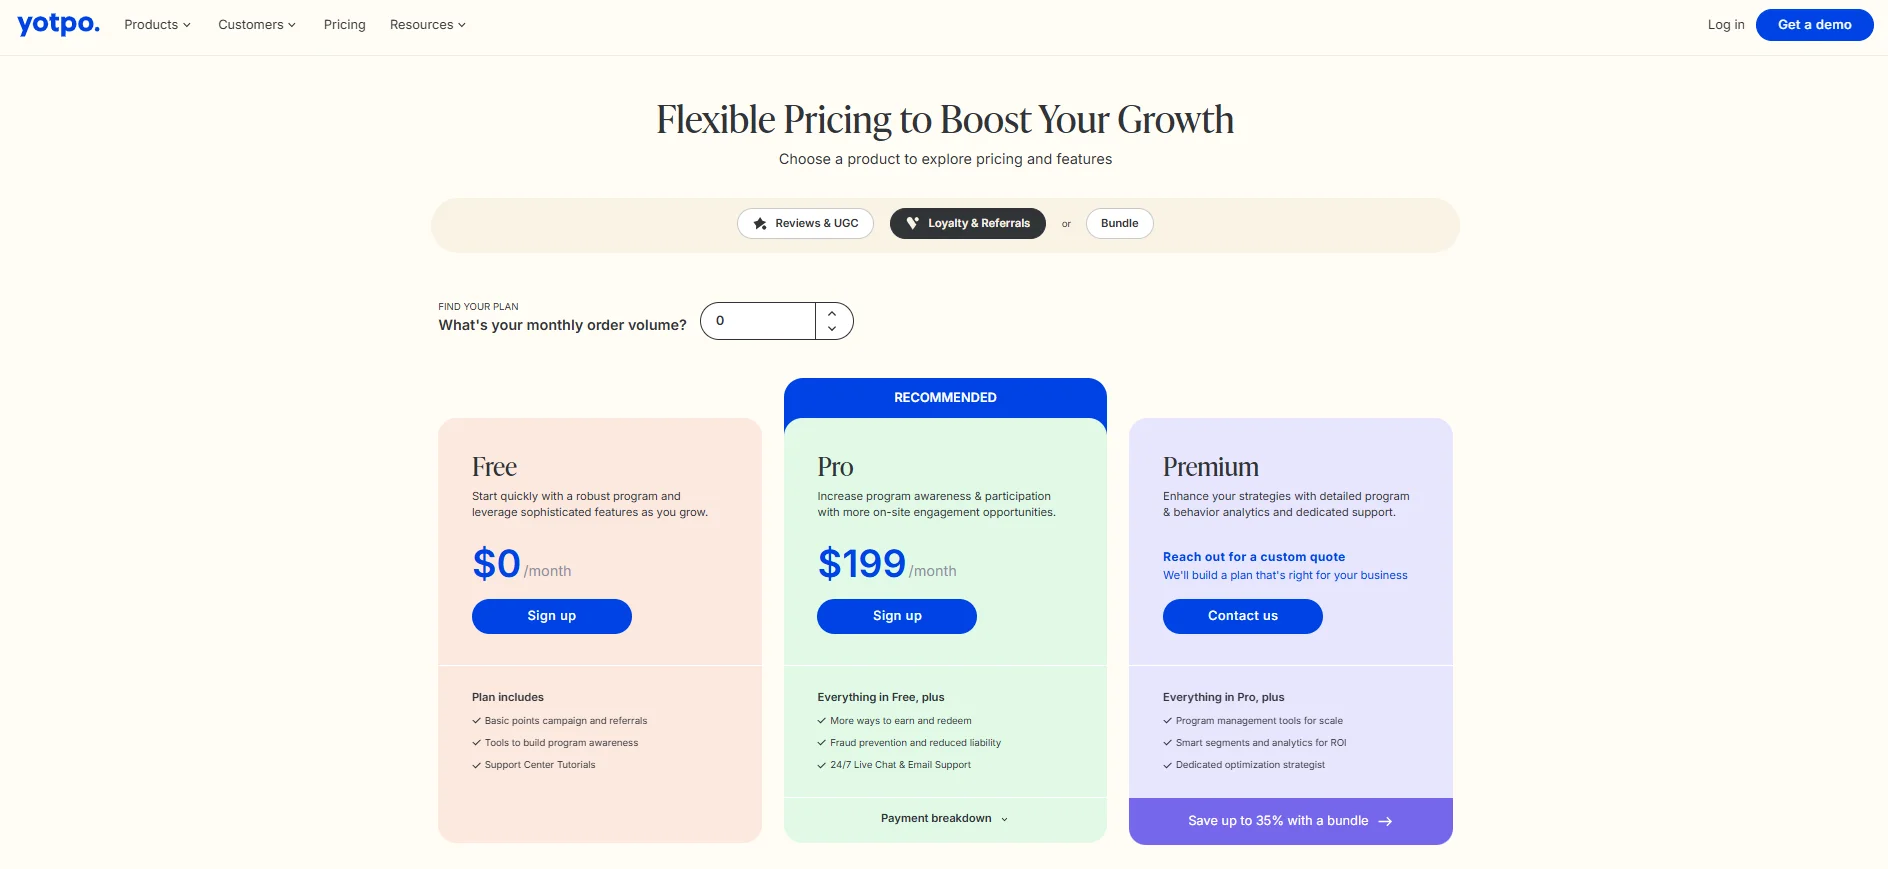Image resolution: width=1888 pixels, height=869 pixels.
Task: Click the yotpo logo
Action: click(x=57, y=25)
